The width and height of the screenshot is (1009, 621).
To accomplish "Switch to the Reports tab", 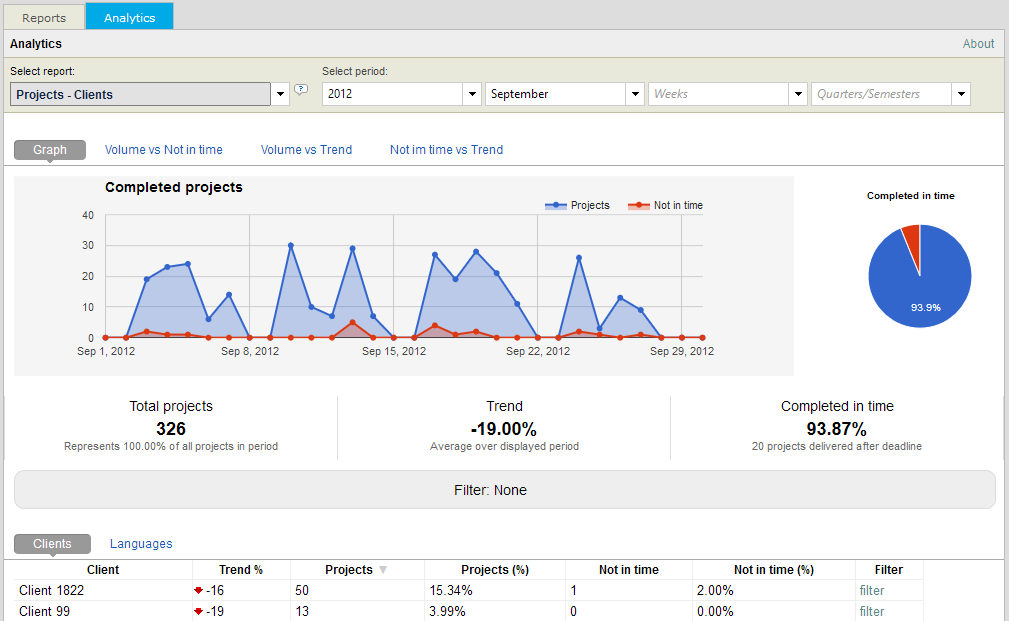I will pos(44,18).
